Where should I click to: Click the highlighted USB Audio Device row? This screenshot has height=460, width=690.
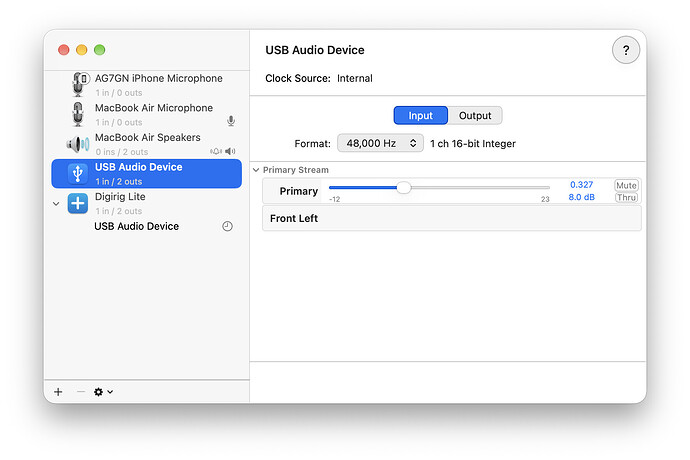pos(146,173)
